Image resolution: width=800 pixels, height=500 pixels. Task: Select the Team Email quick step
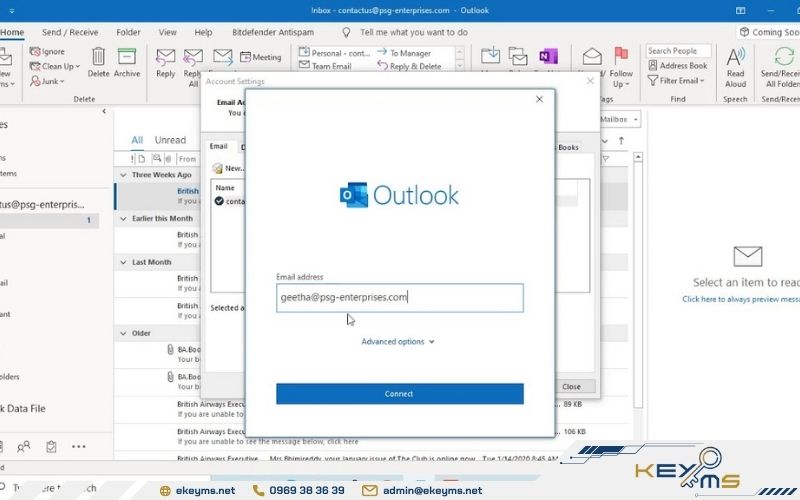point(326,66)
